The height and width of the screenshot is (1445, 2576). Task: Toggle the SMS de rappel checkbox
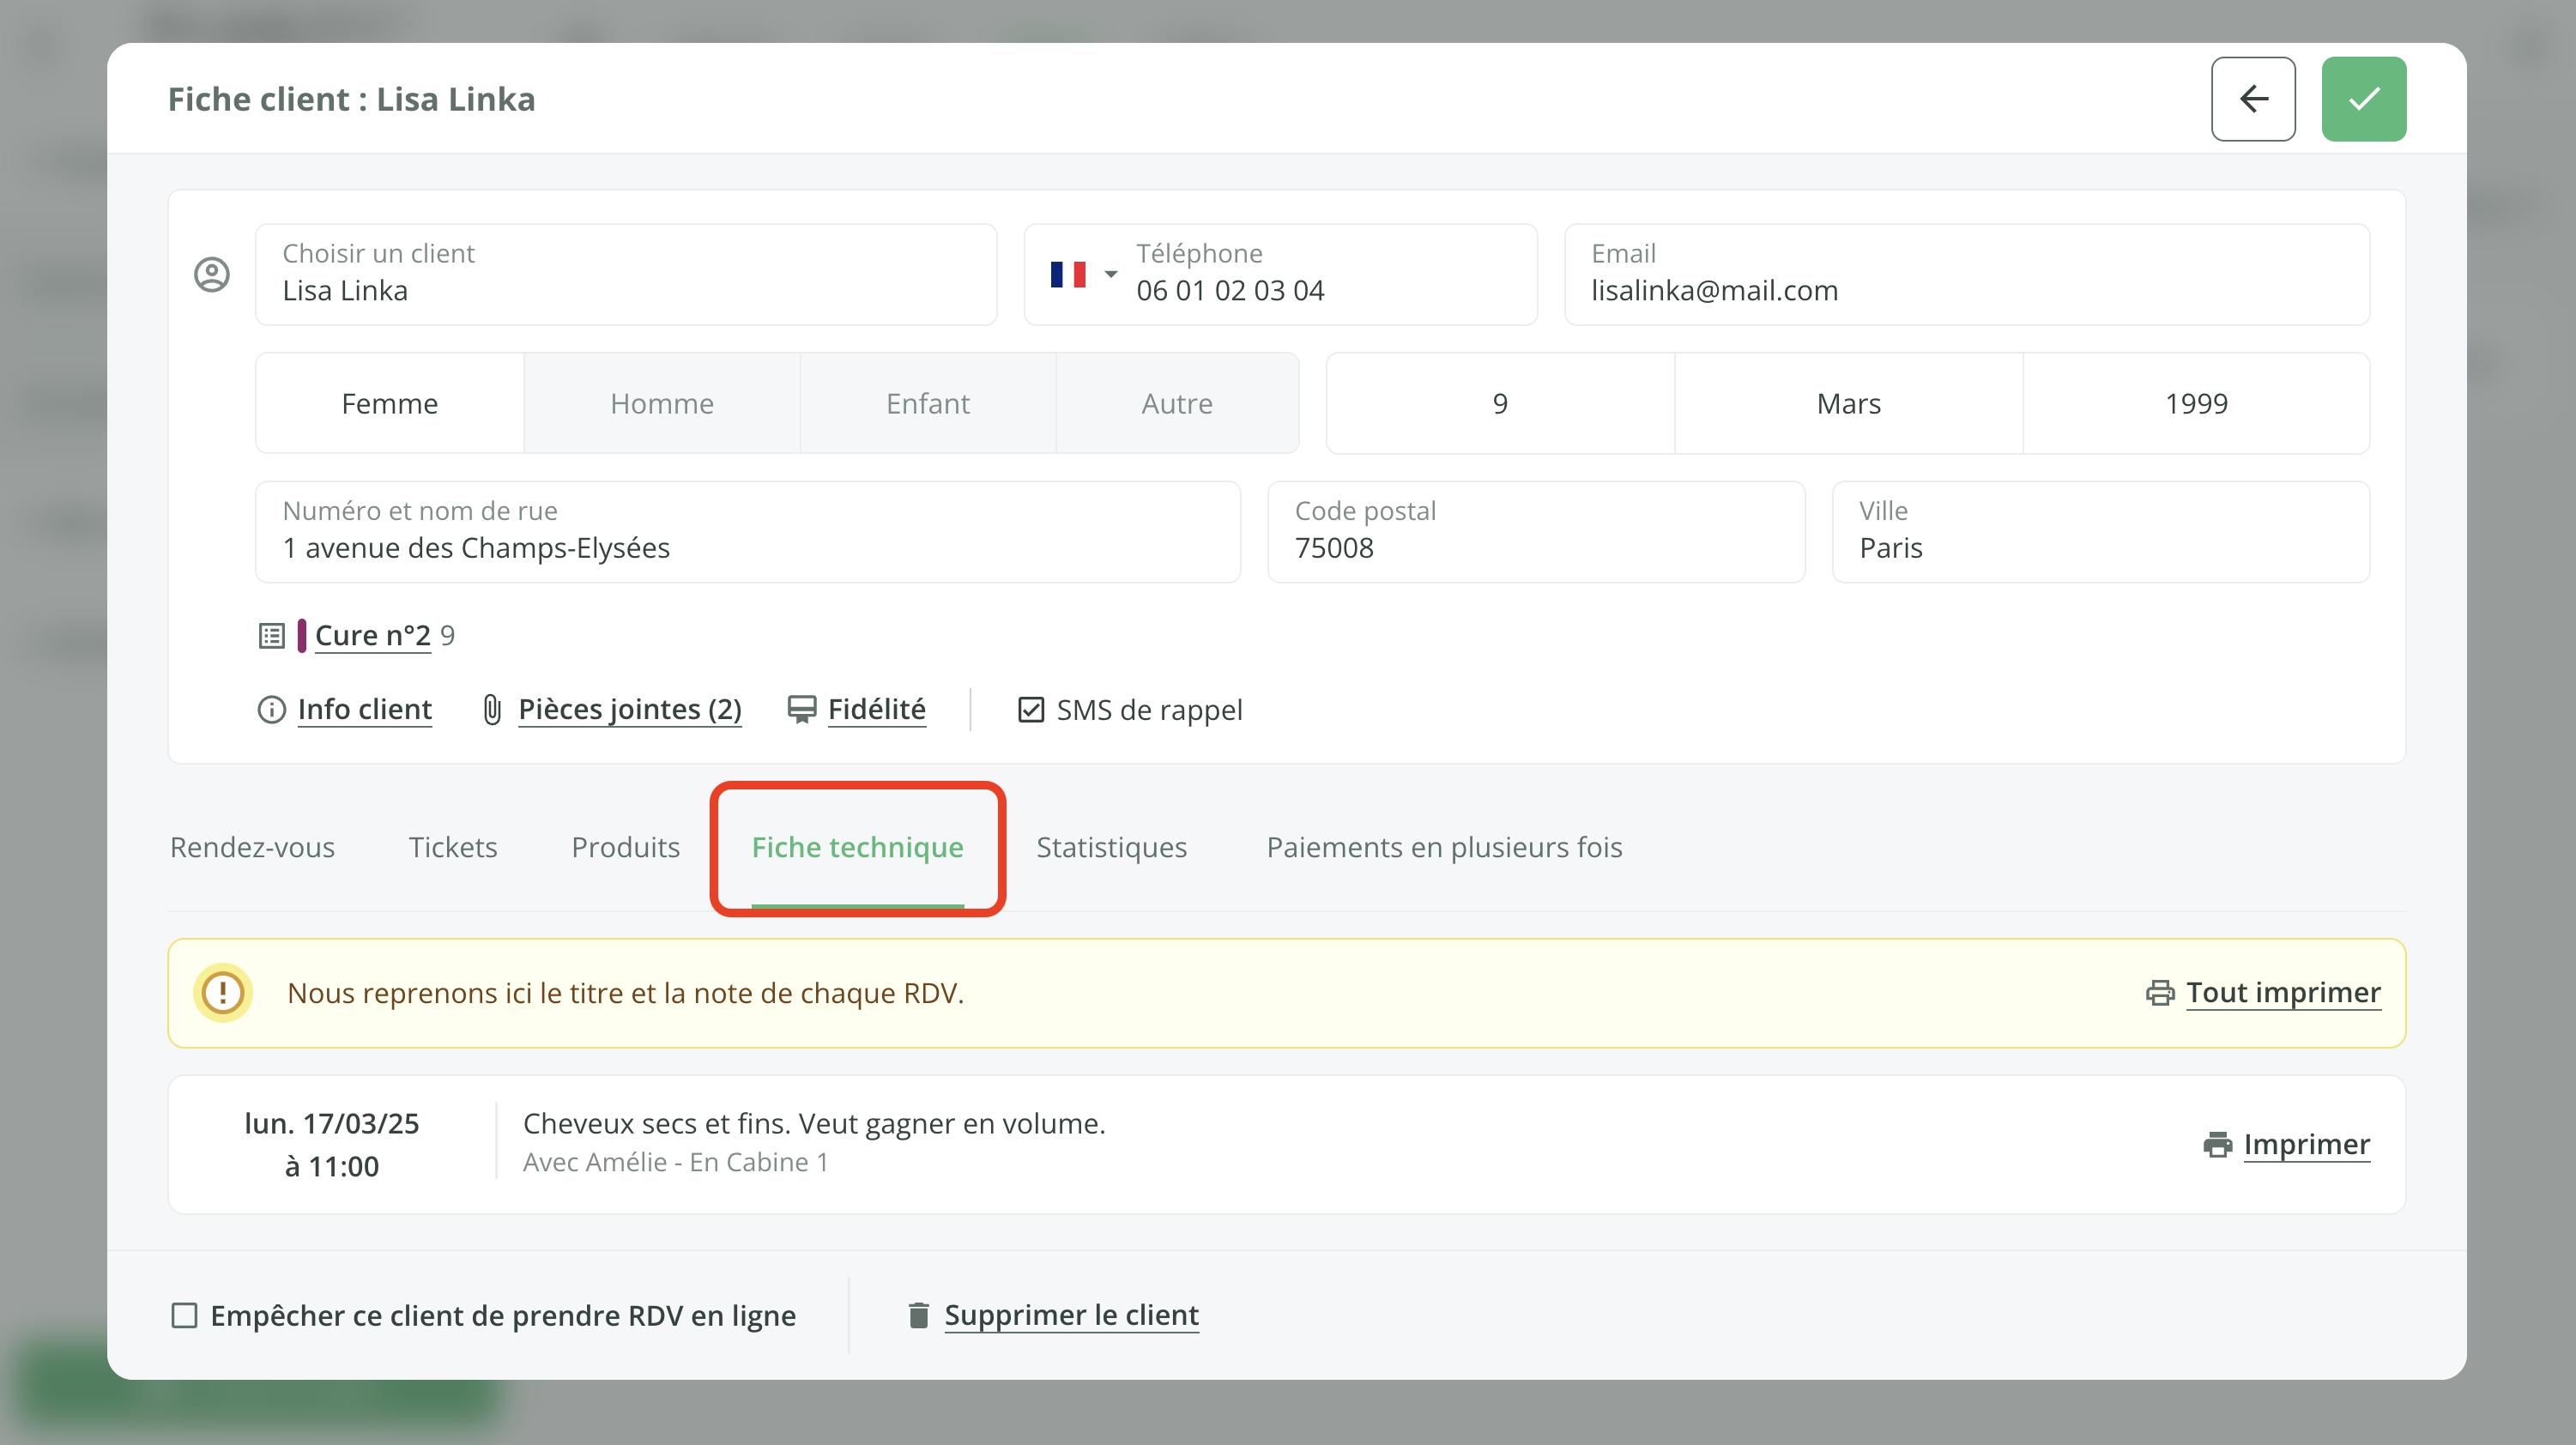[x=1030, y=710]
